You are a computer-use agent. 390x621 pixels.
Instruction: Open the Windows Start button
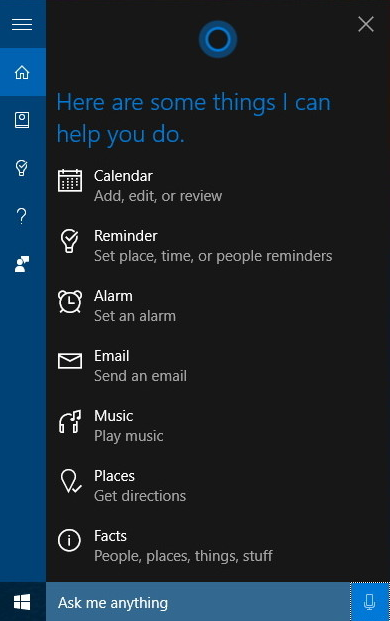(22, 602)
